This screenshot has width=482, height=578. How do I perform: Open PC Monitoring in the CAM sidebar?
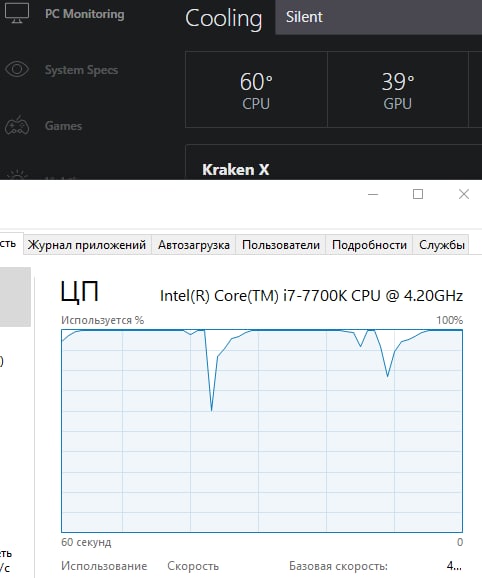pyautogui.click(x=84, y=14)
